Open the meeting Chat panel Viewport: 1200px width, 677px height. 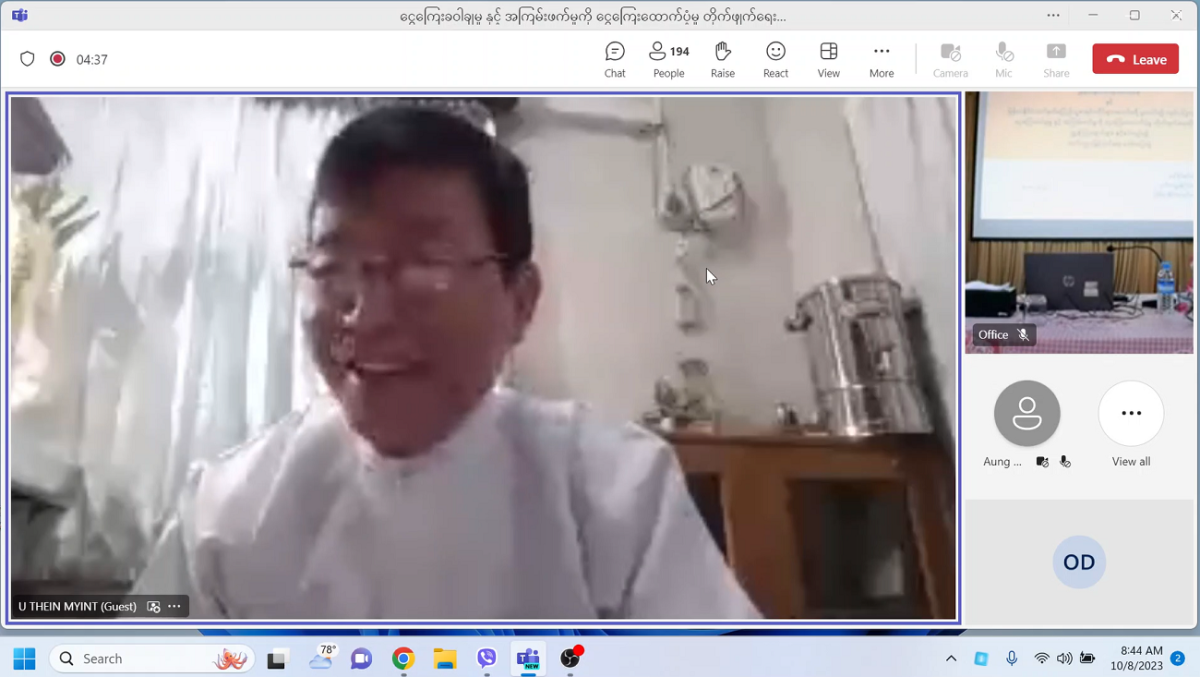614,59
